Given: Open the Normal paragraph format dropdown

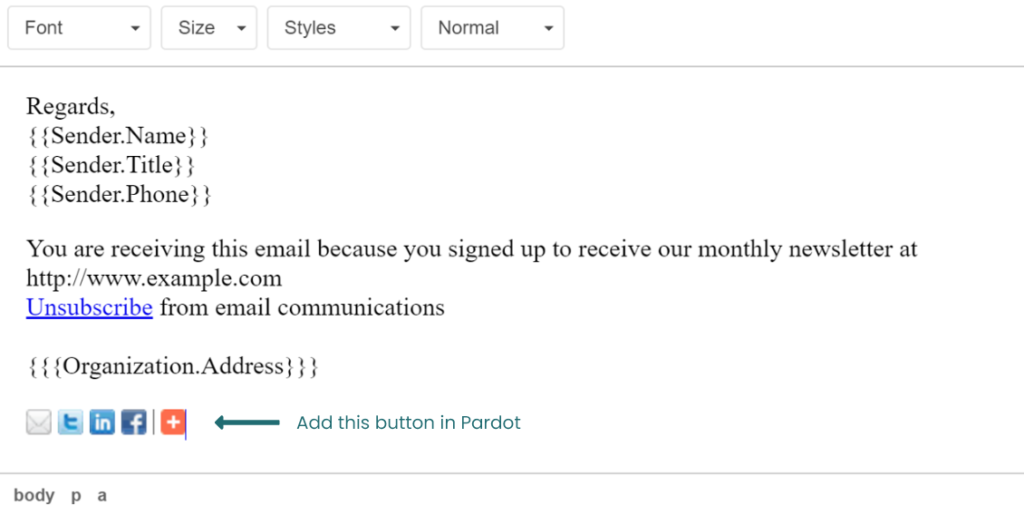Looking at the screenshot, I should (492, 28).
